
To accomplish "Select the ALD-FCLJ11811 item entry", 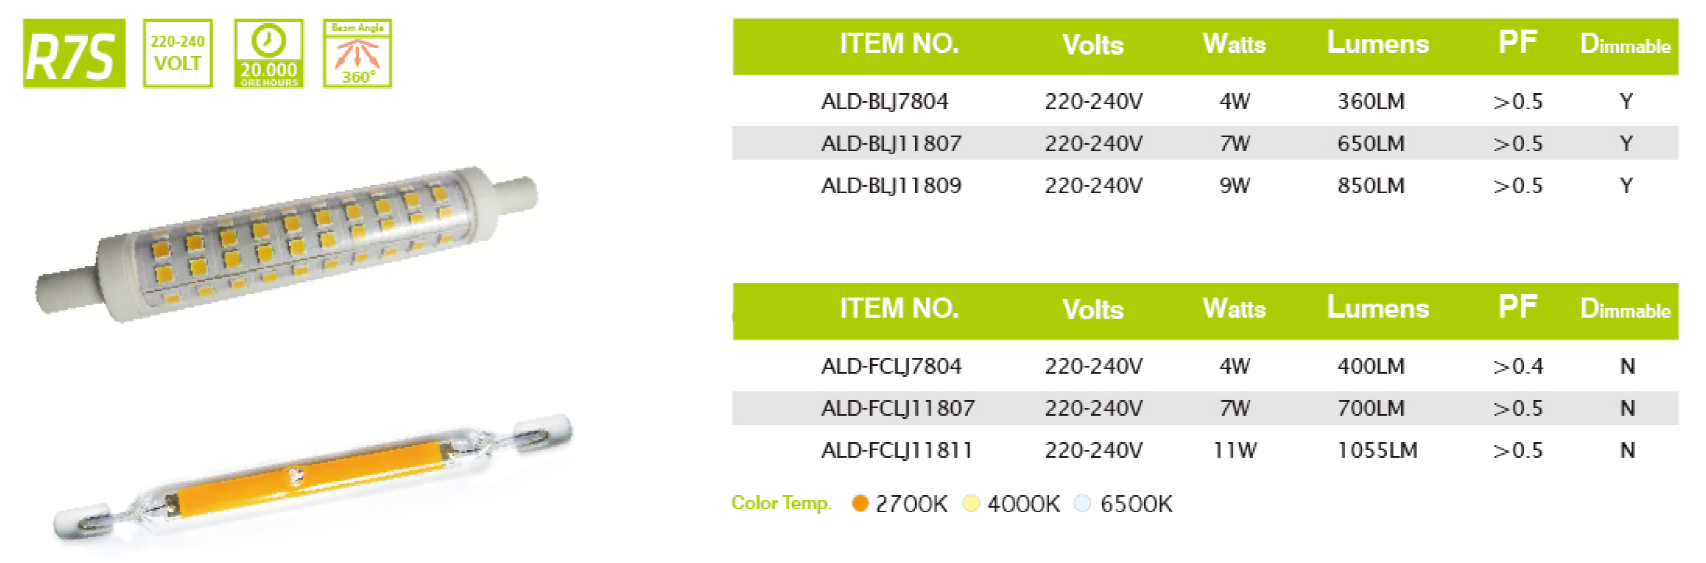I will [897, 450].
